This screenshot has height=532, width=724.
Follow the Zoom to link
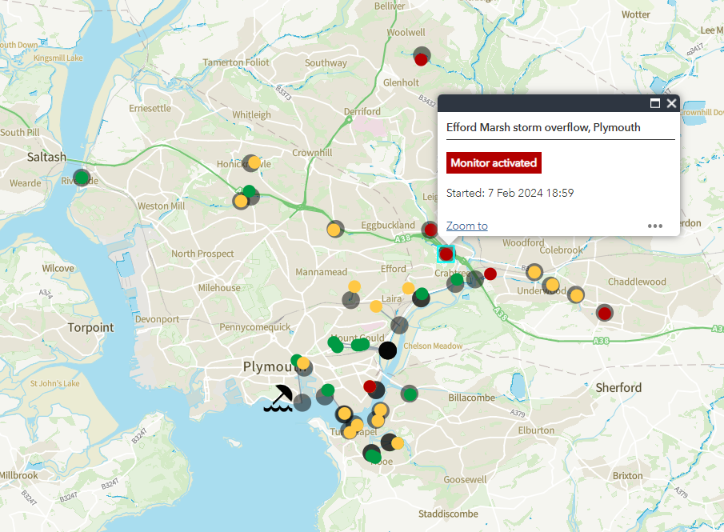[x=467, y=226]
